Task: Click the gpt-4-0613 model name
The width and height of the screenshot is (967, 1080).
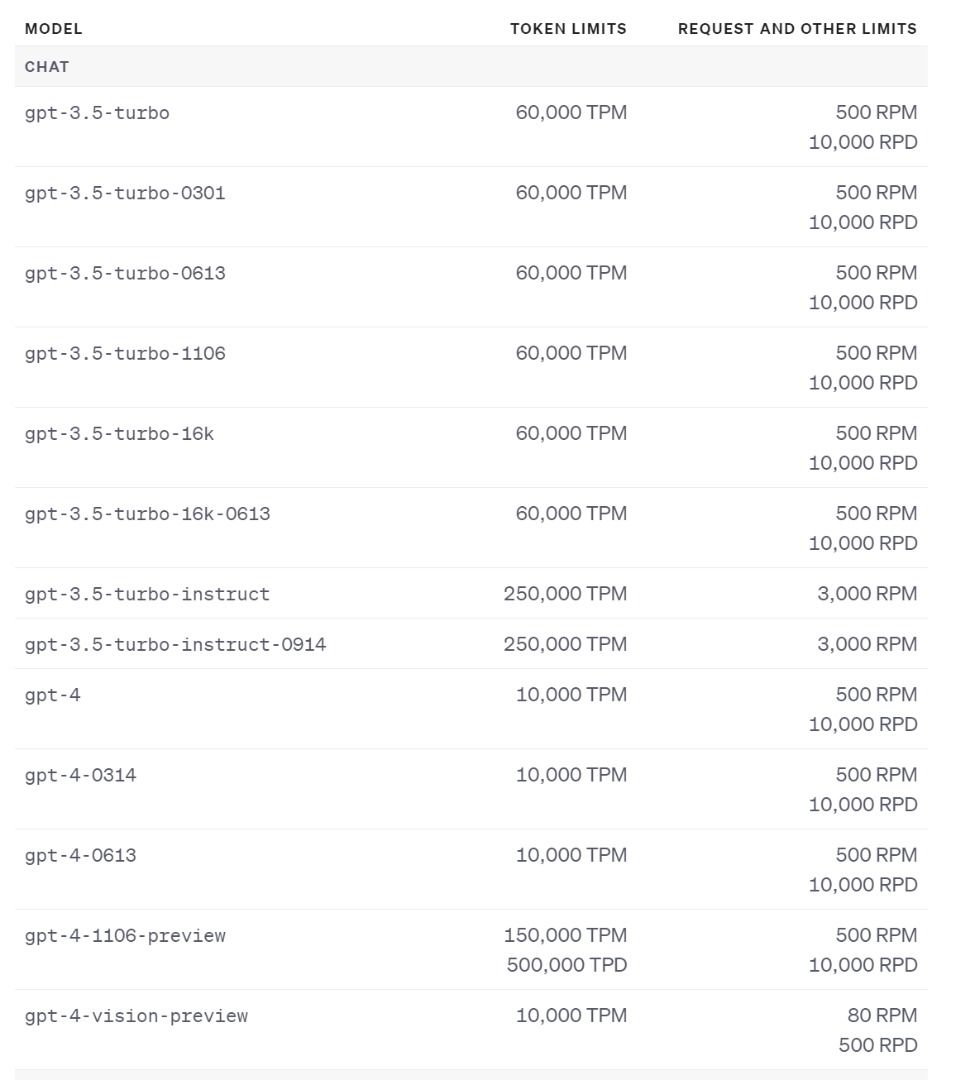Action: 80,856
